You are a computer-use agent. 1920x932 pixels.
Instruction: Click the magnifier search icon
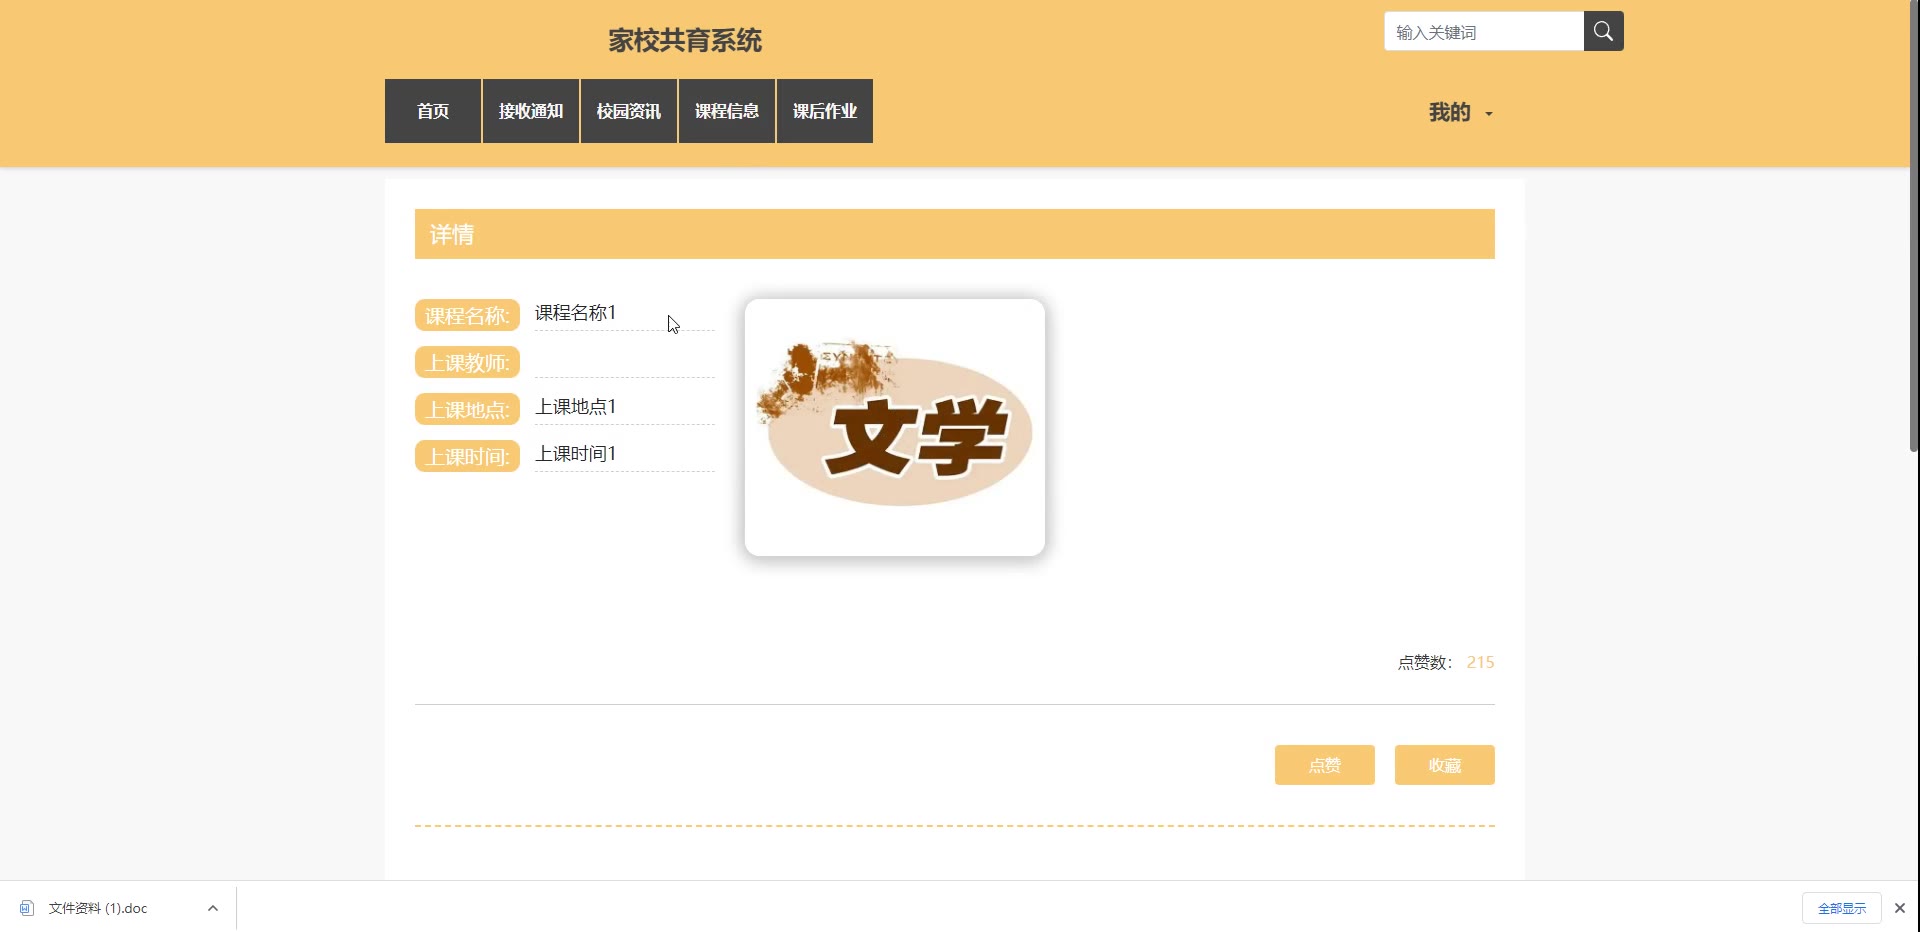pyautogui.click(x=1603, y=31)
